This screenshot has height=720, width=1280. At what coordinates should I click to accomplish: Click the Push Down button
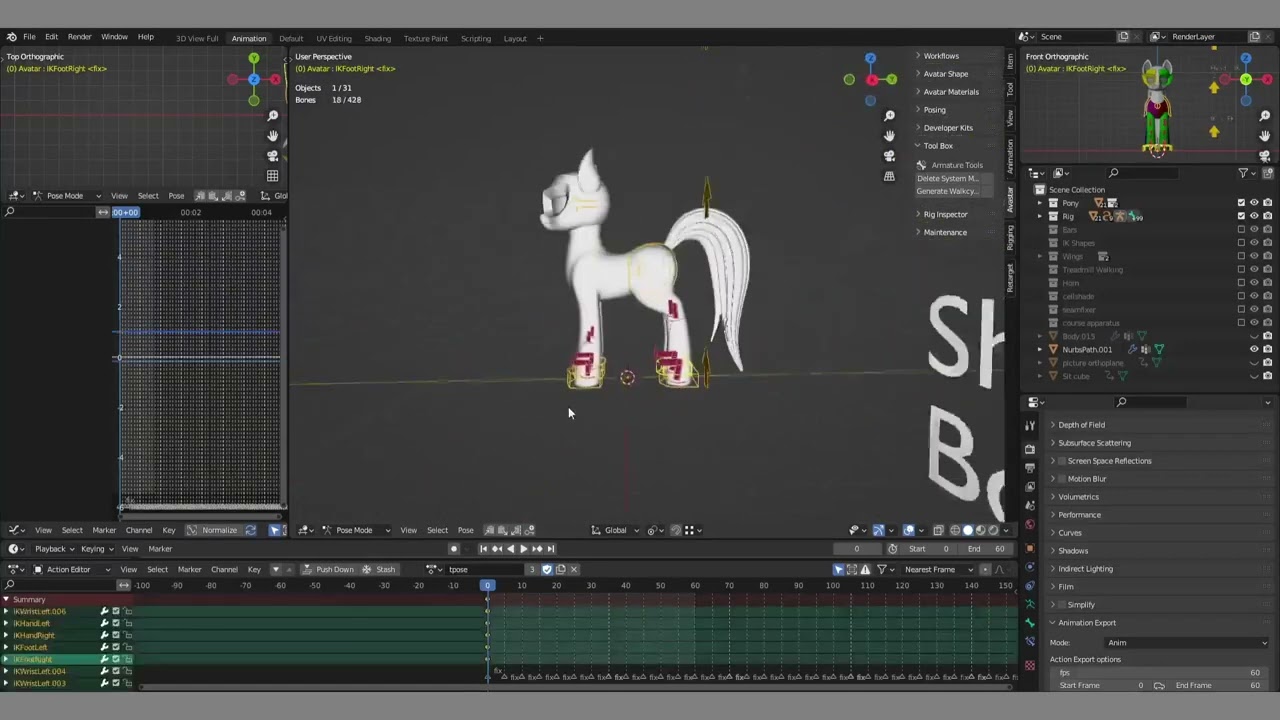coord(329,569)
